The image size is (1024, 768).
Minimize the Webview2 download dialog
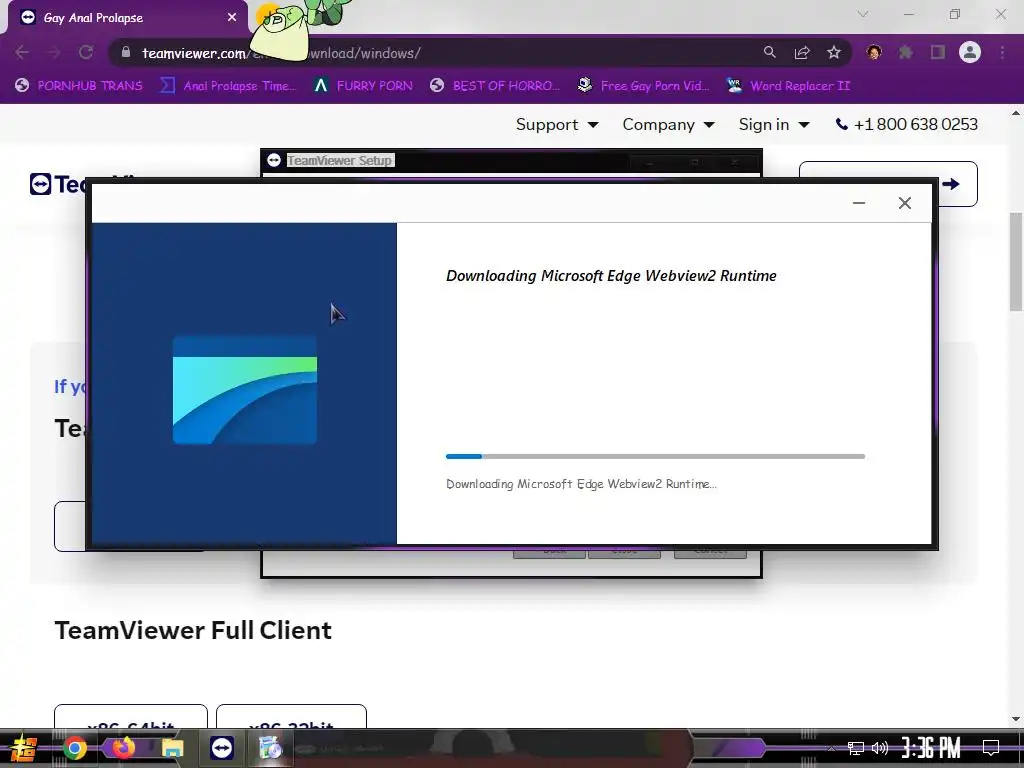pyautogui.click(x=859, y=203)
